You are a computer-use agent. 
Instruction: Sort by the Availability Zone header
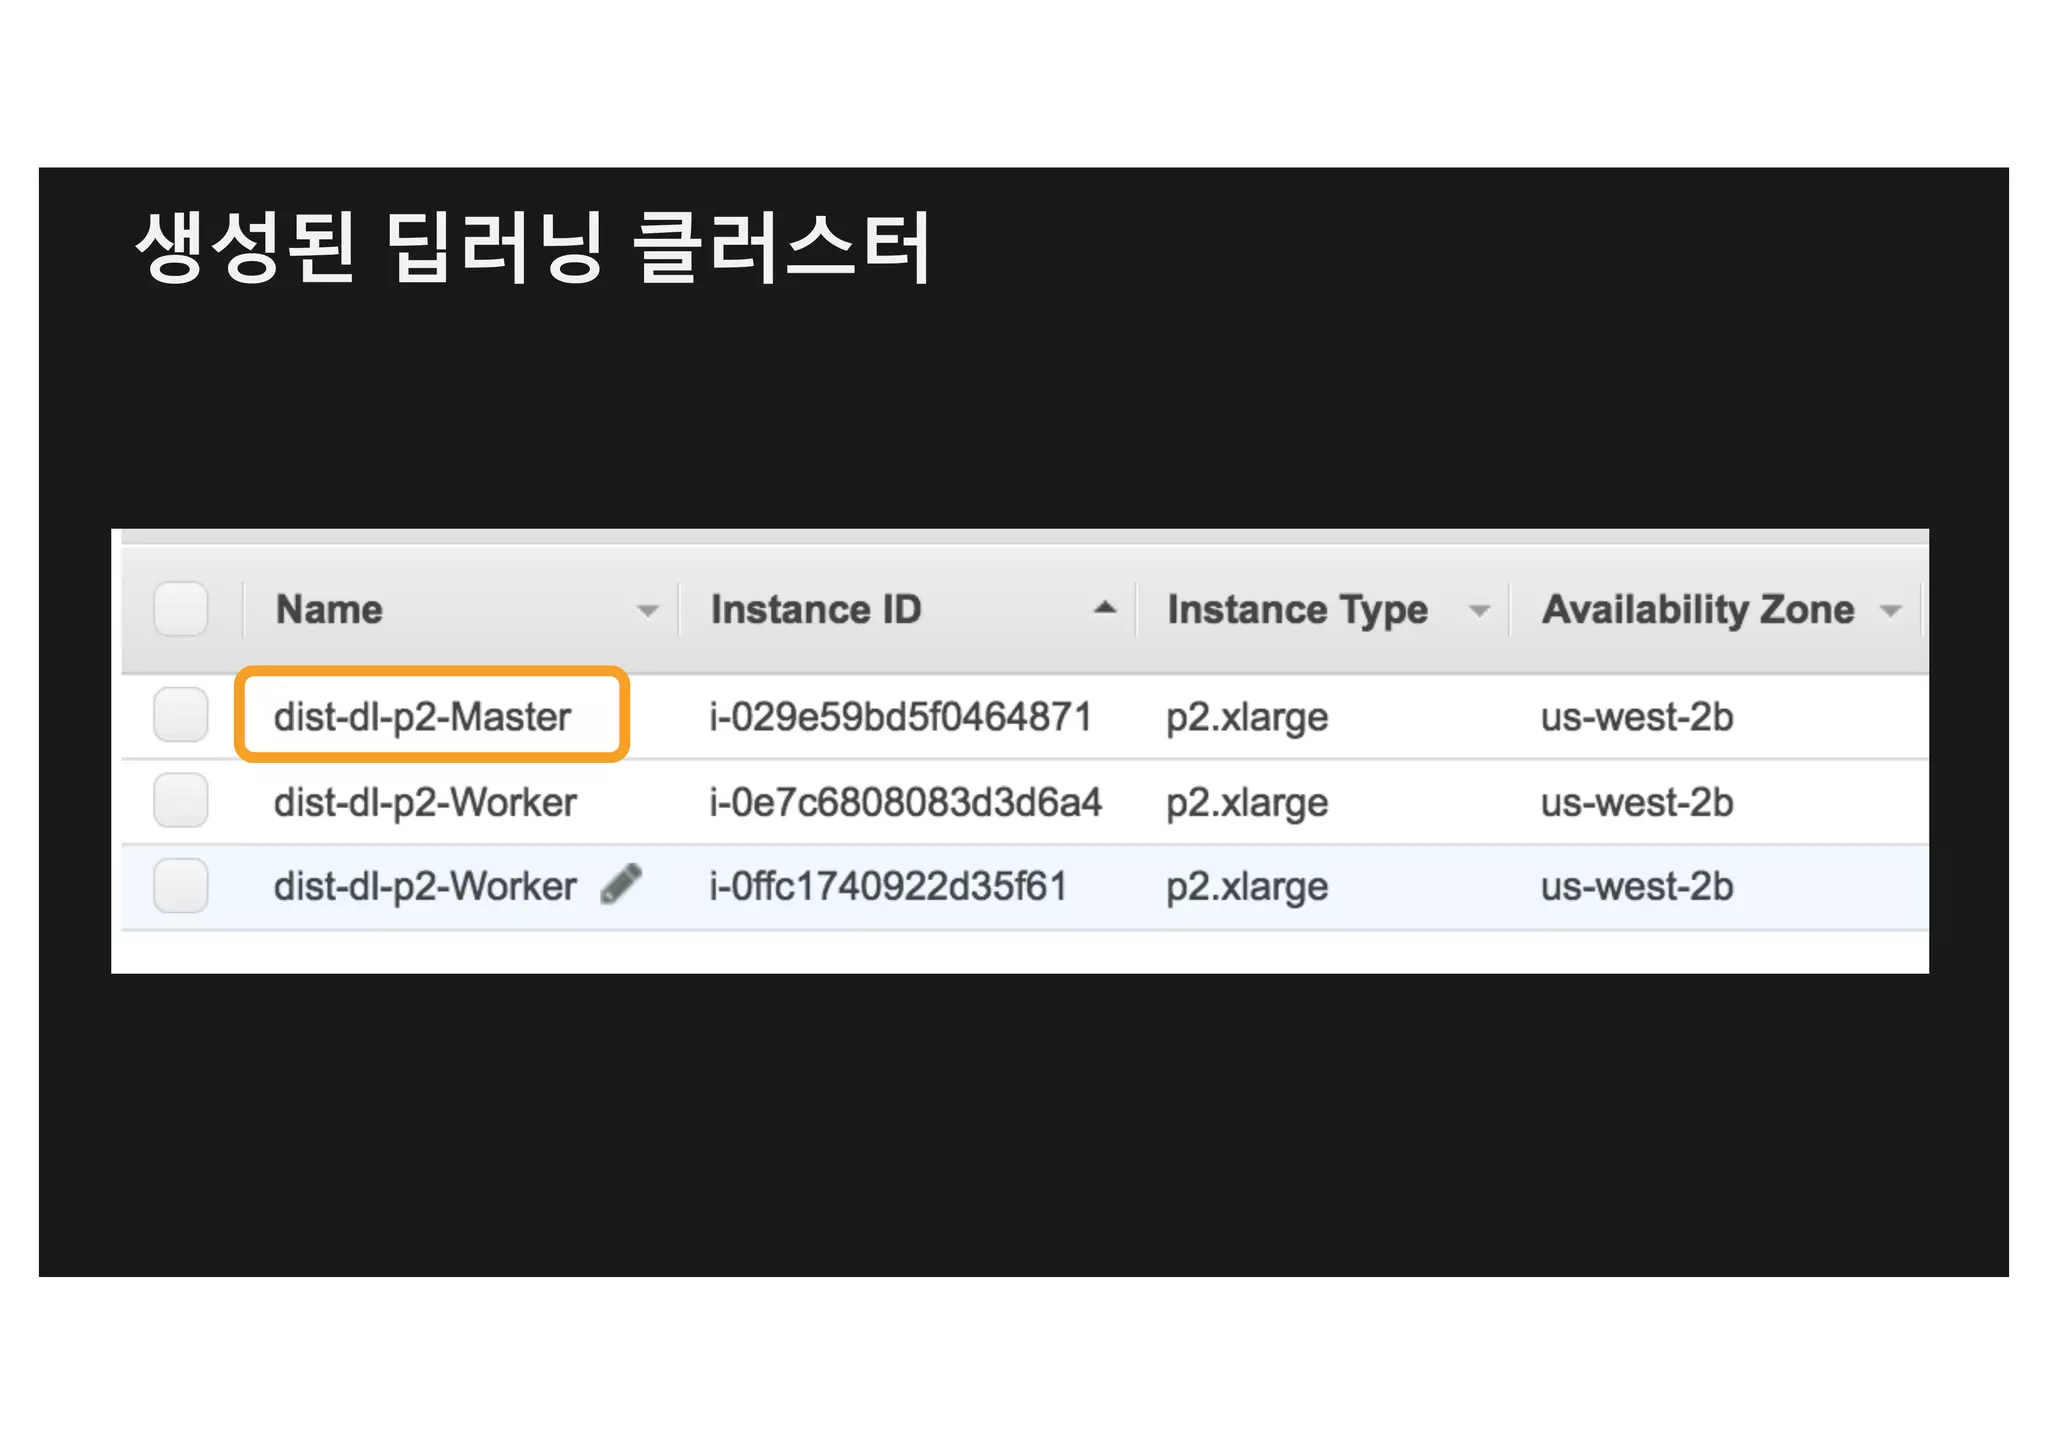(x=1698, y=610)
